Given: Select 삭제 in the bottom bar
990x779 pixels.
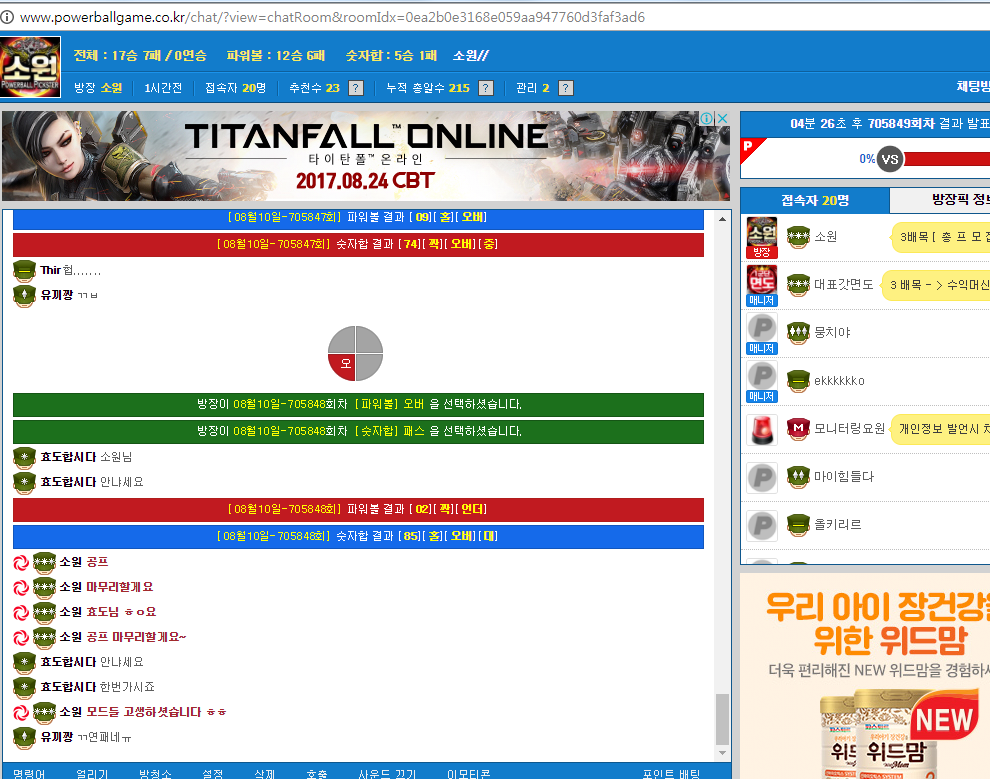Looking at the screenshot, I should [265, 773].
